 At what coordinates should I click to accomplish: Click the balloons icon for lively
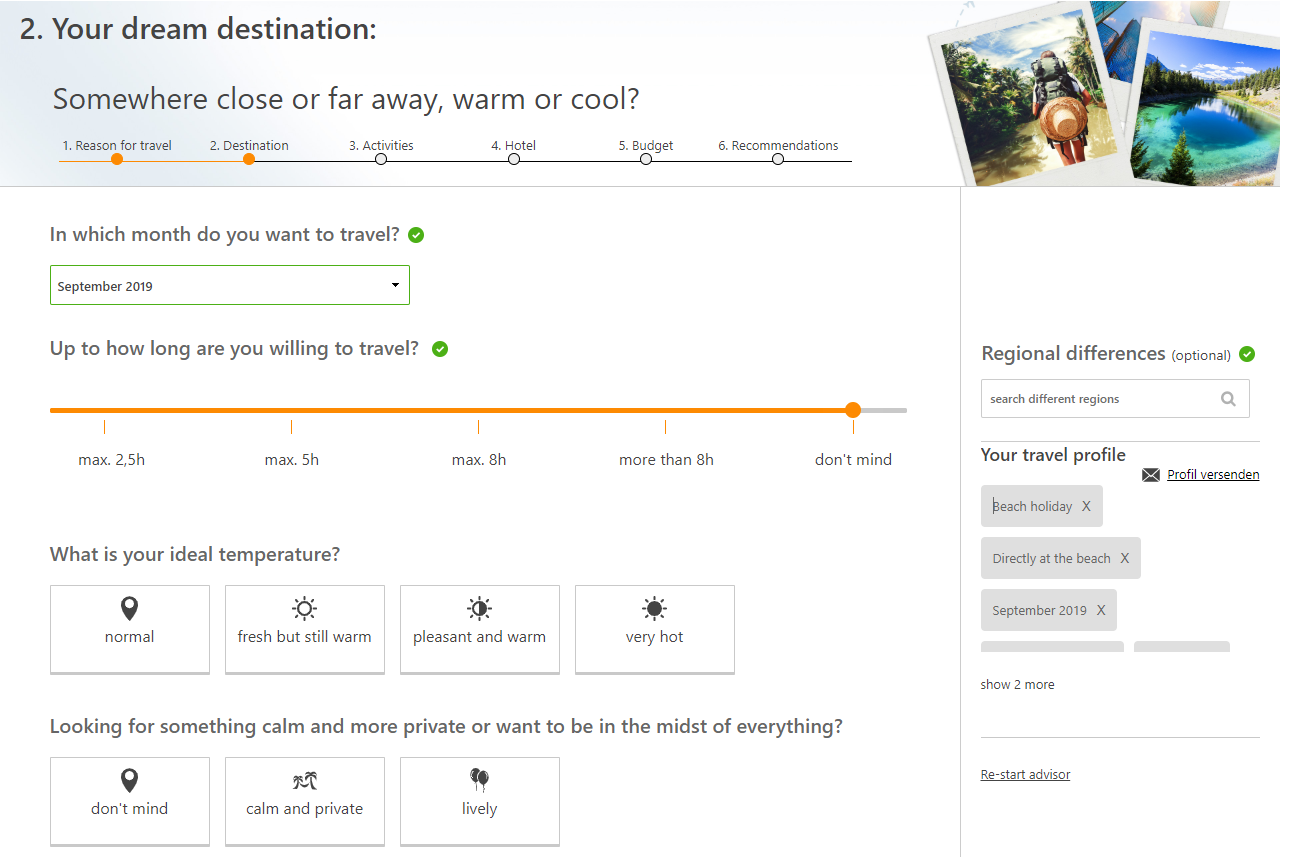click(479, 780)
